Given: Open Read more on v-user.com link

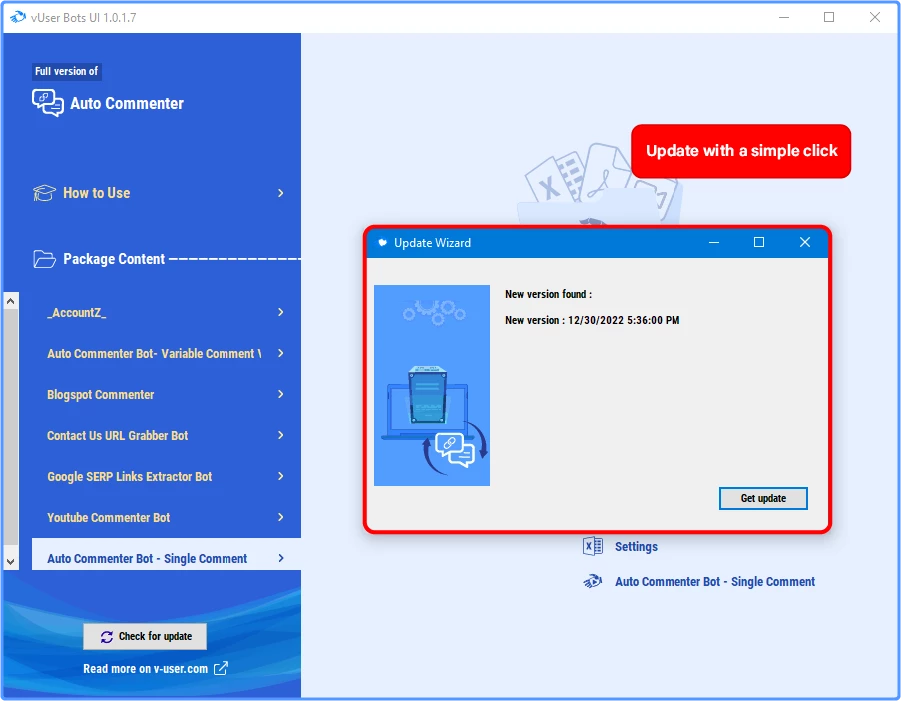Looking at the screenshot, I should (x=145, y=669).
